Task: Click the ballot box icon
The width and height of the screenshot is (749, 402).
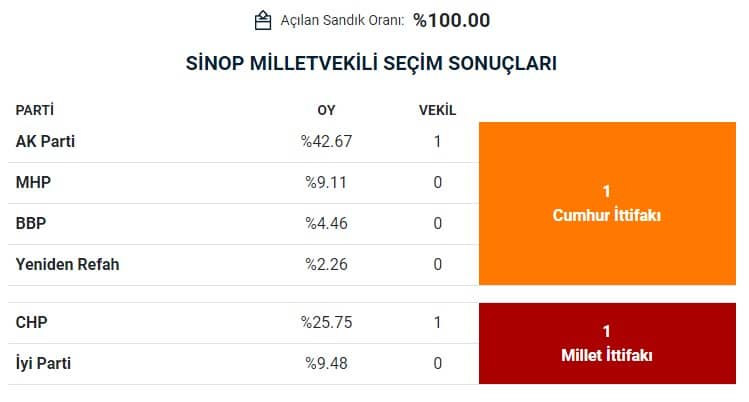Action: pyautogui.click(x=263, y=21)
